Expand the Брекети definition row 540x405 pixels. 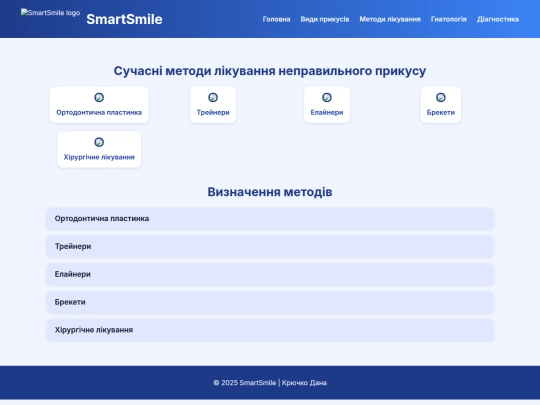[x=270, y=302]
